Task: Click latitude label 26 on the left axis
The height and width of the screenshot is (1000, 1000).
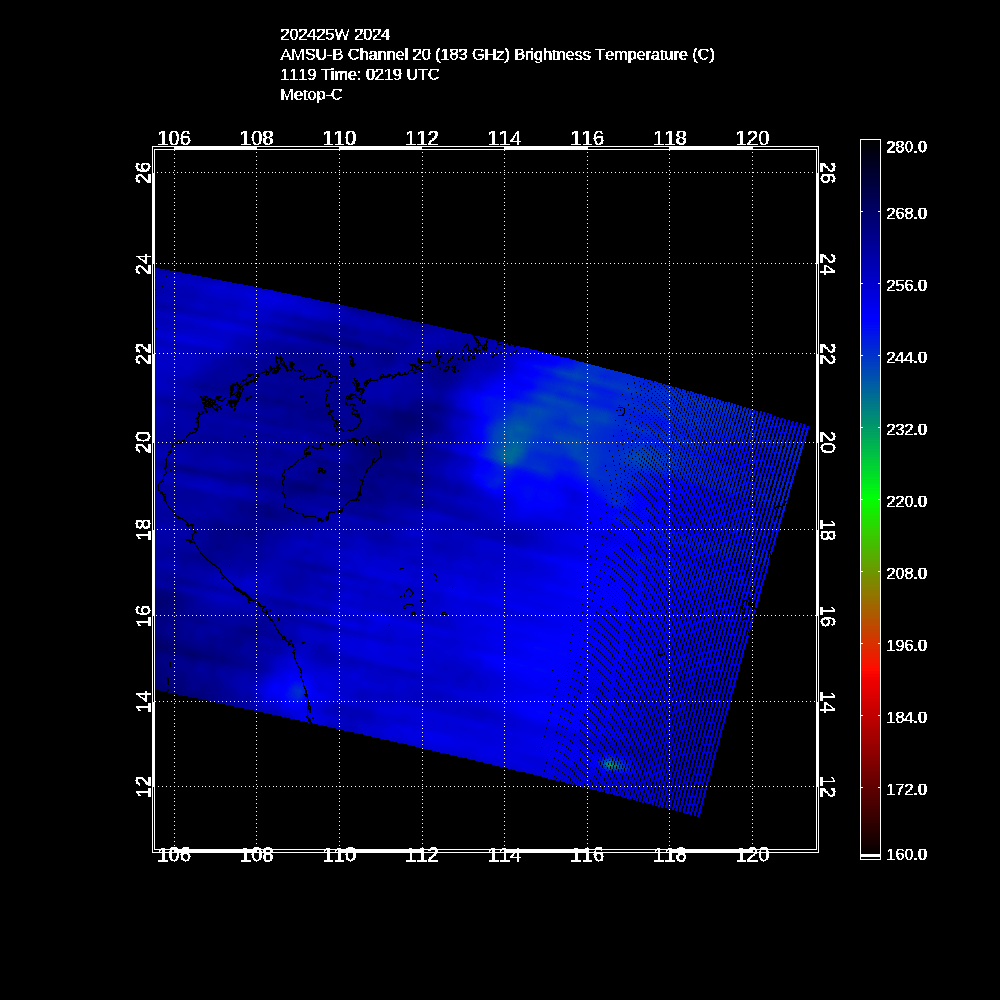Action: (143, 173)
